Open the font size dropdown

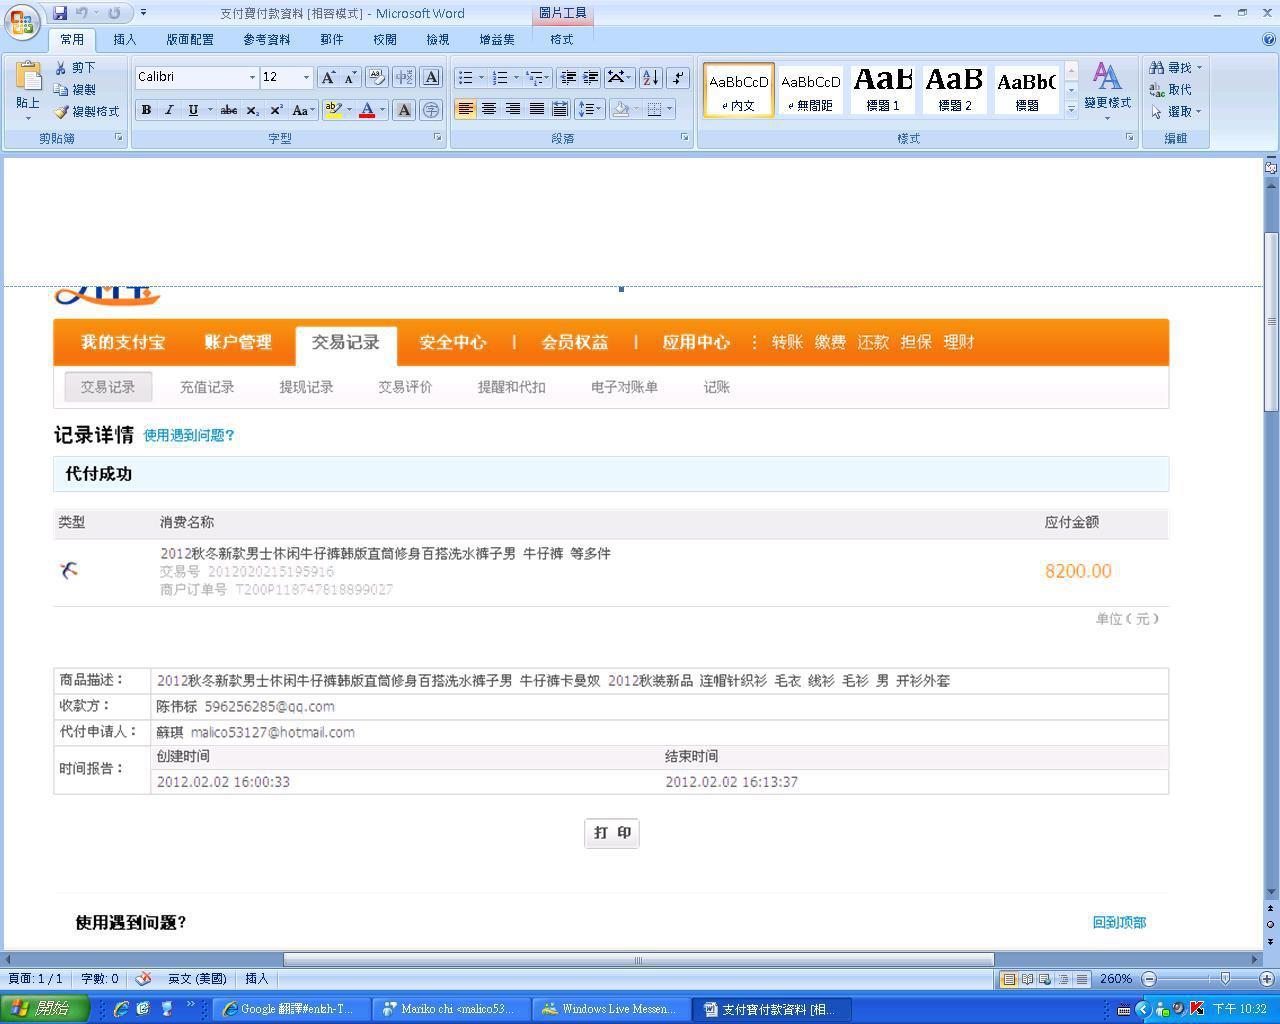click(306, 78)
